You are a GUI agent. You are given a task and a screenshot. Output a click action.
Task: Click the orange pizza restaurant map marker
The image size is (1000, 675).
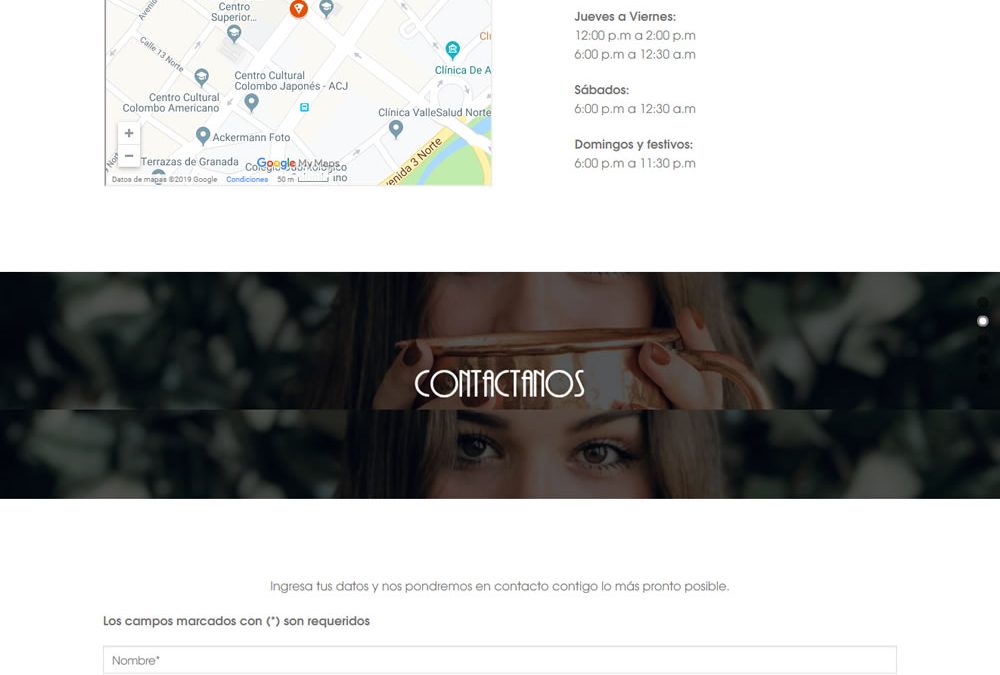[298, 8]
